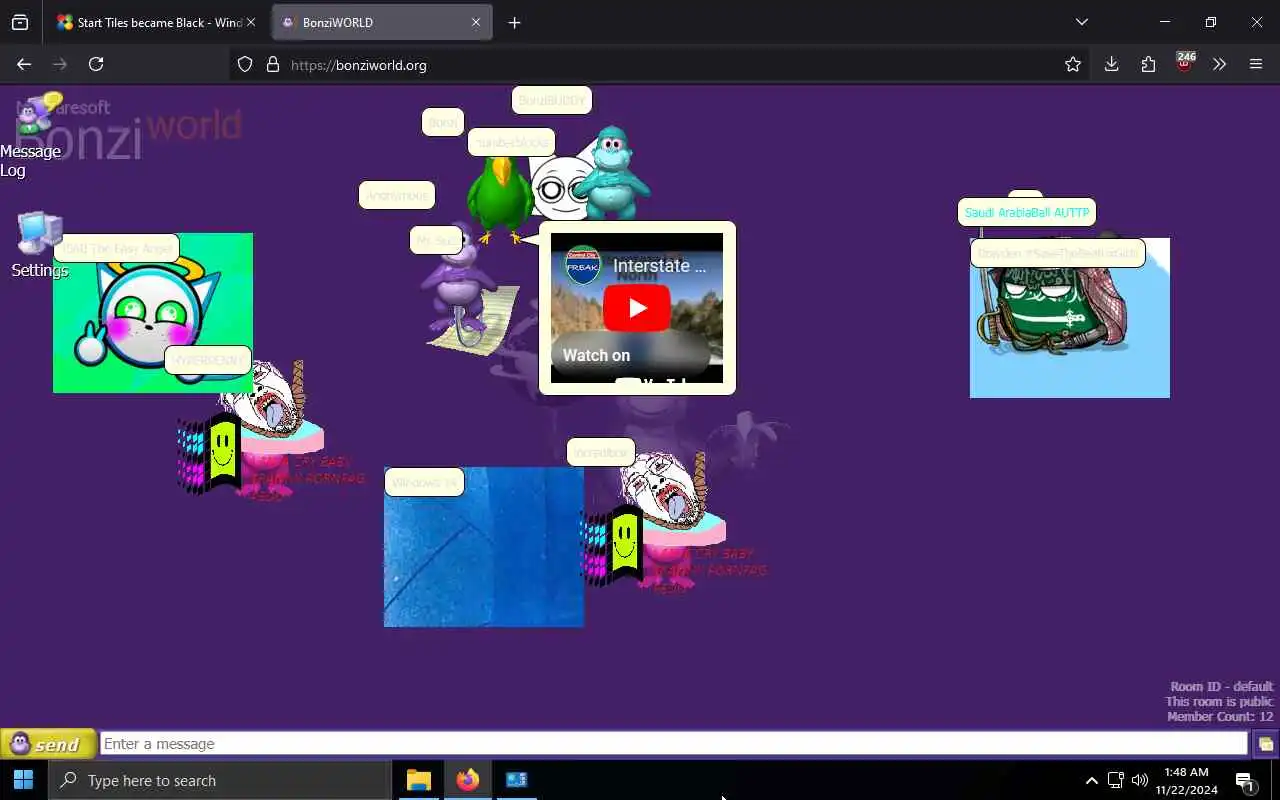This screenshot has height=800, width=1280.
Task: Click the Mr. Suzi name tag
Action: [436, 240]
